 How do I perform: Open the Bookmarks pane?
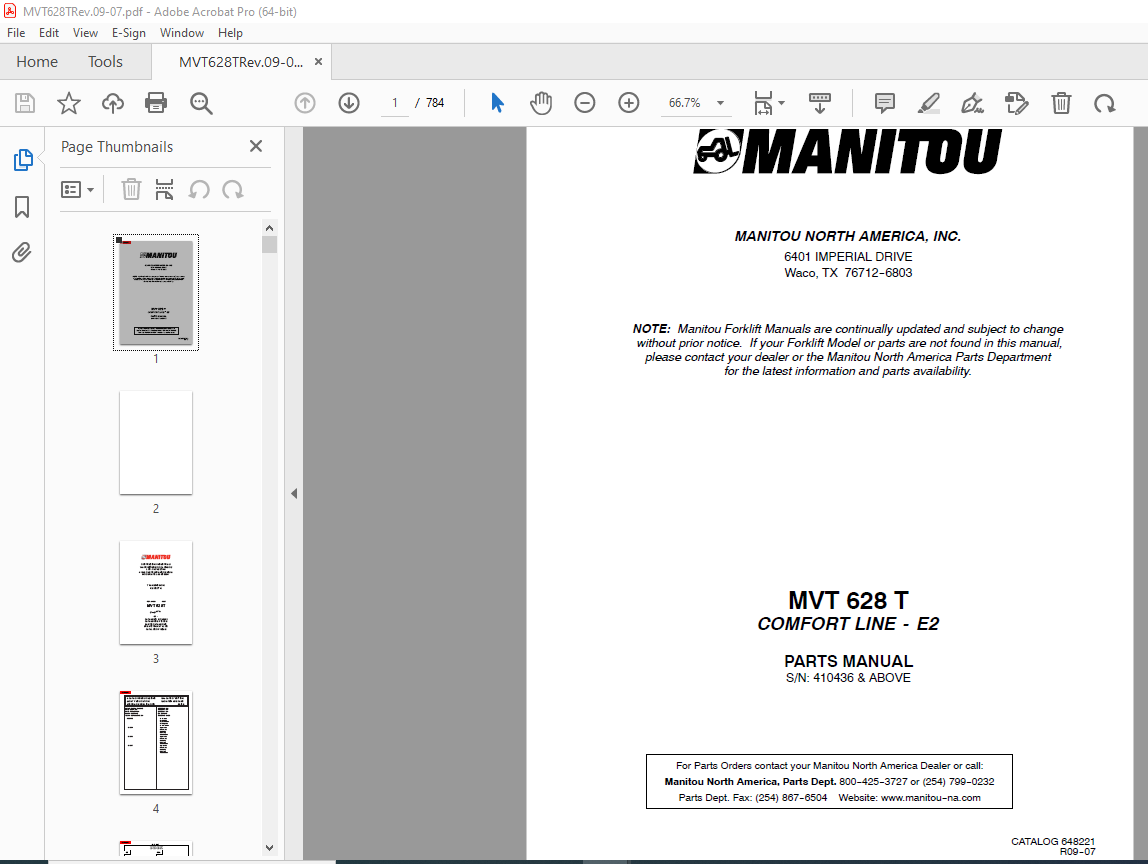[22, 206]
